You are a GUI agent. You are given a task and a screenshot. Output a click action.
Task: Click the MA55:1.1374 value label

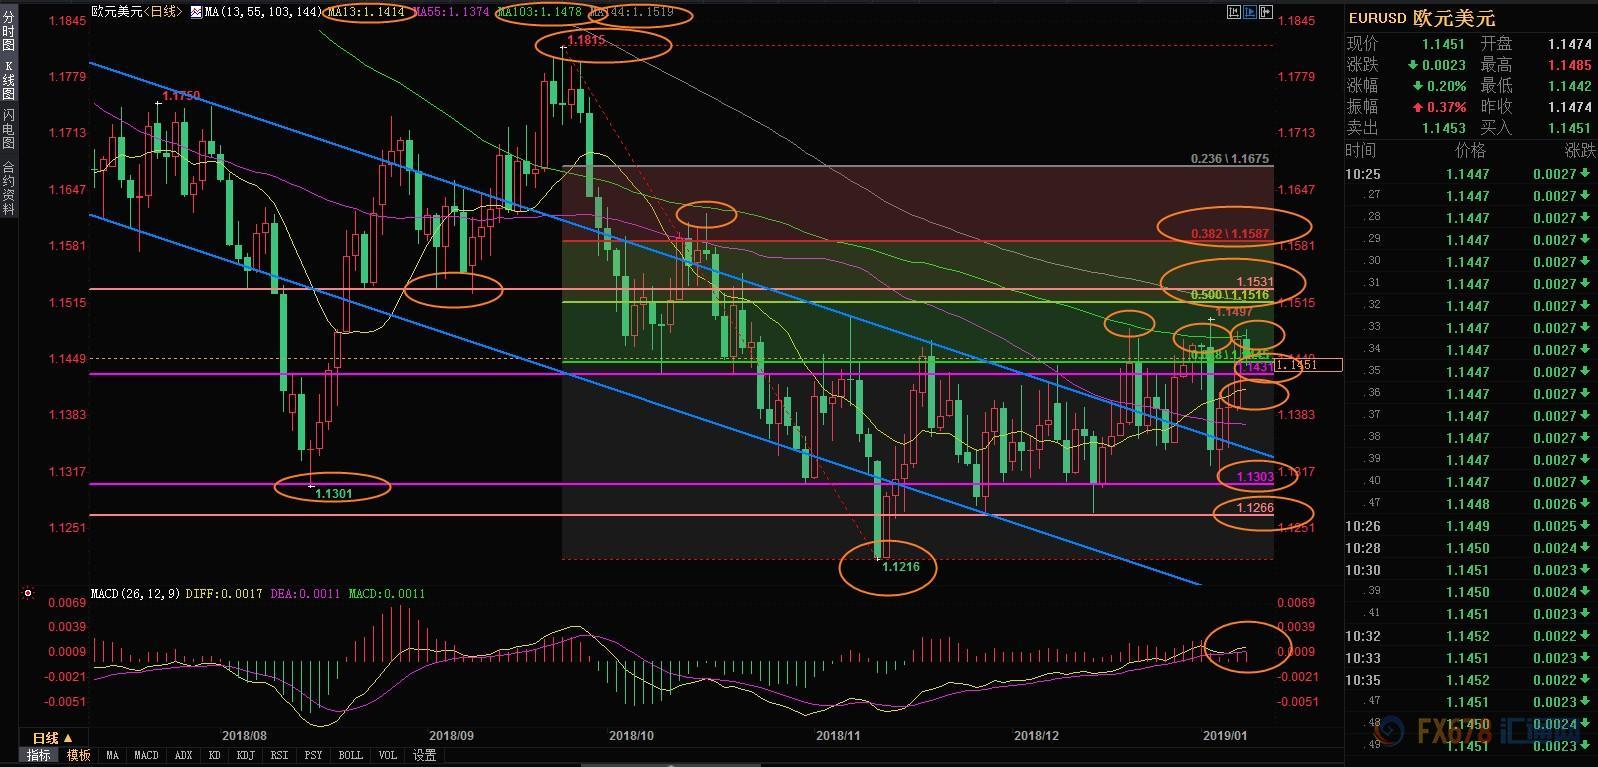pos(452,13)
